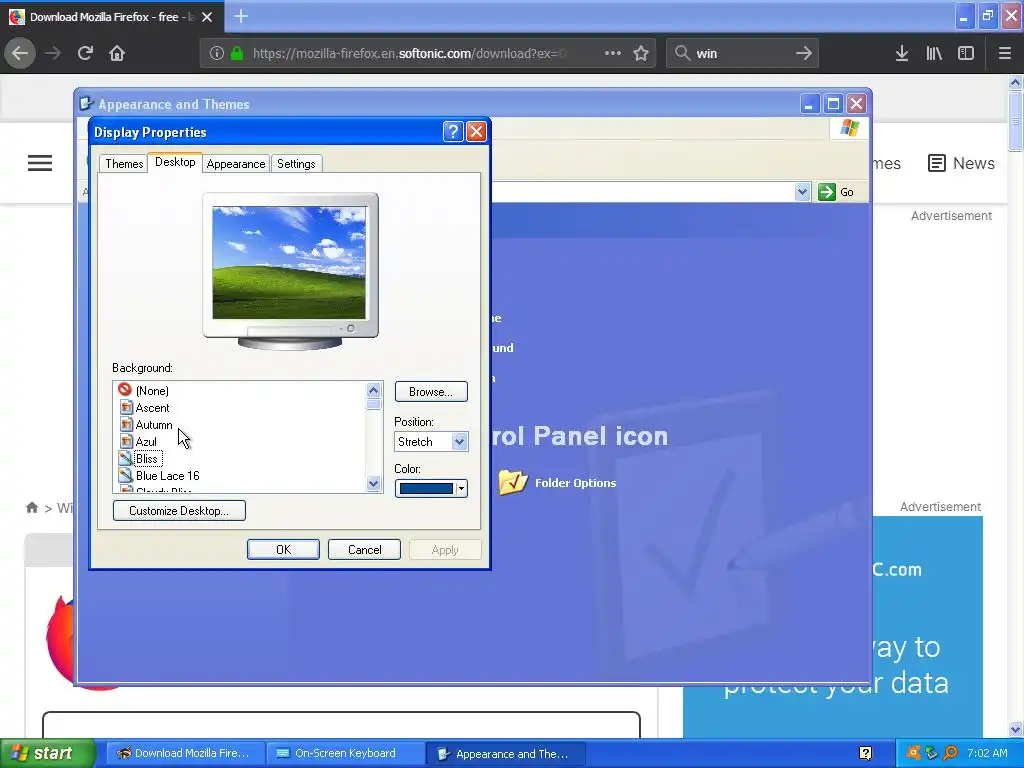The height and width of the screenshot is (768, 1024).
Task: Click the Browse... button
Action: coord(431,392)
